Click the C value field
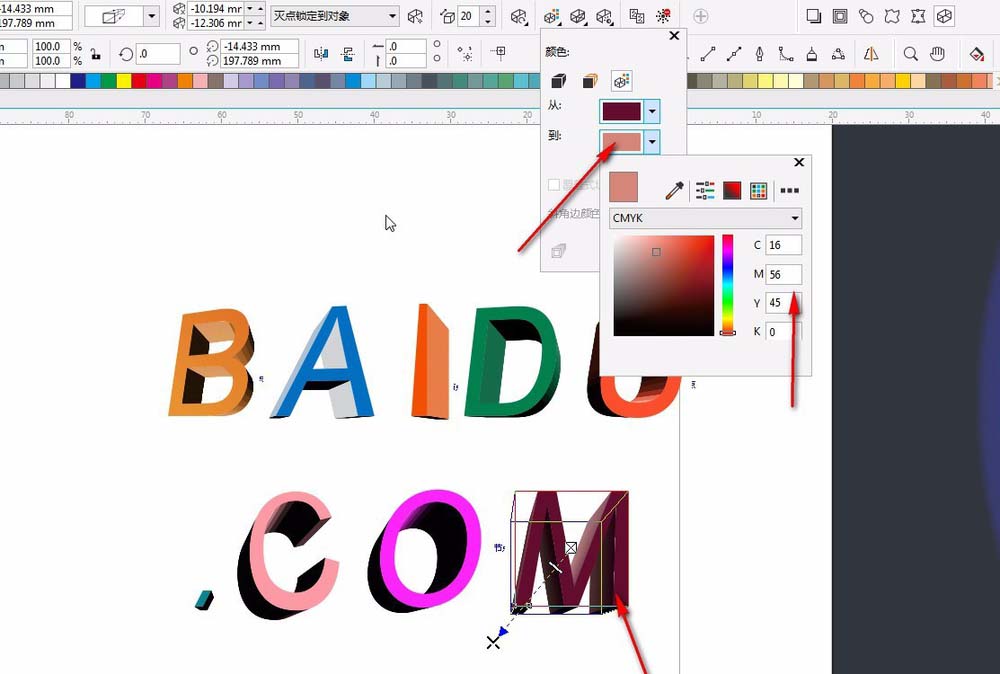 point(783,245)
